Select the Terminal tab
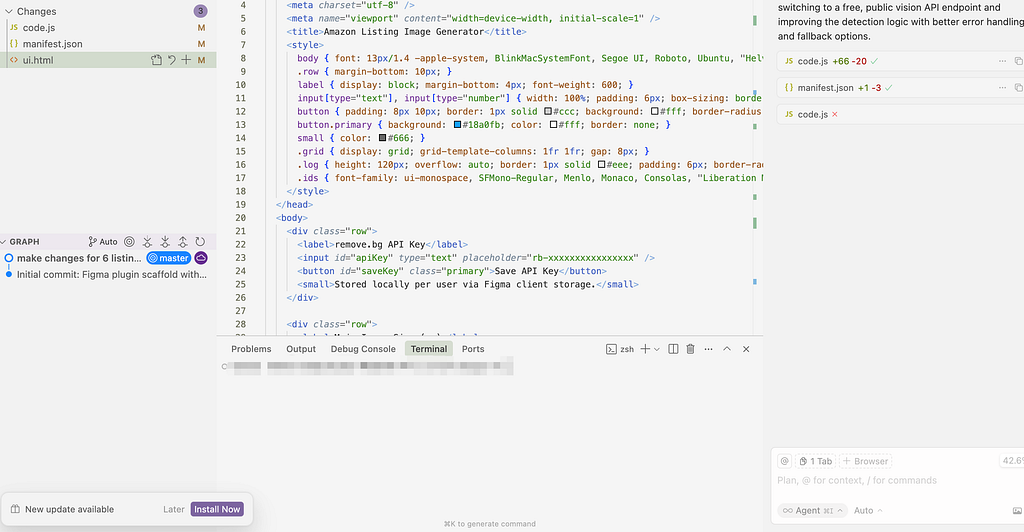 point(428,349)
